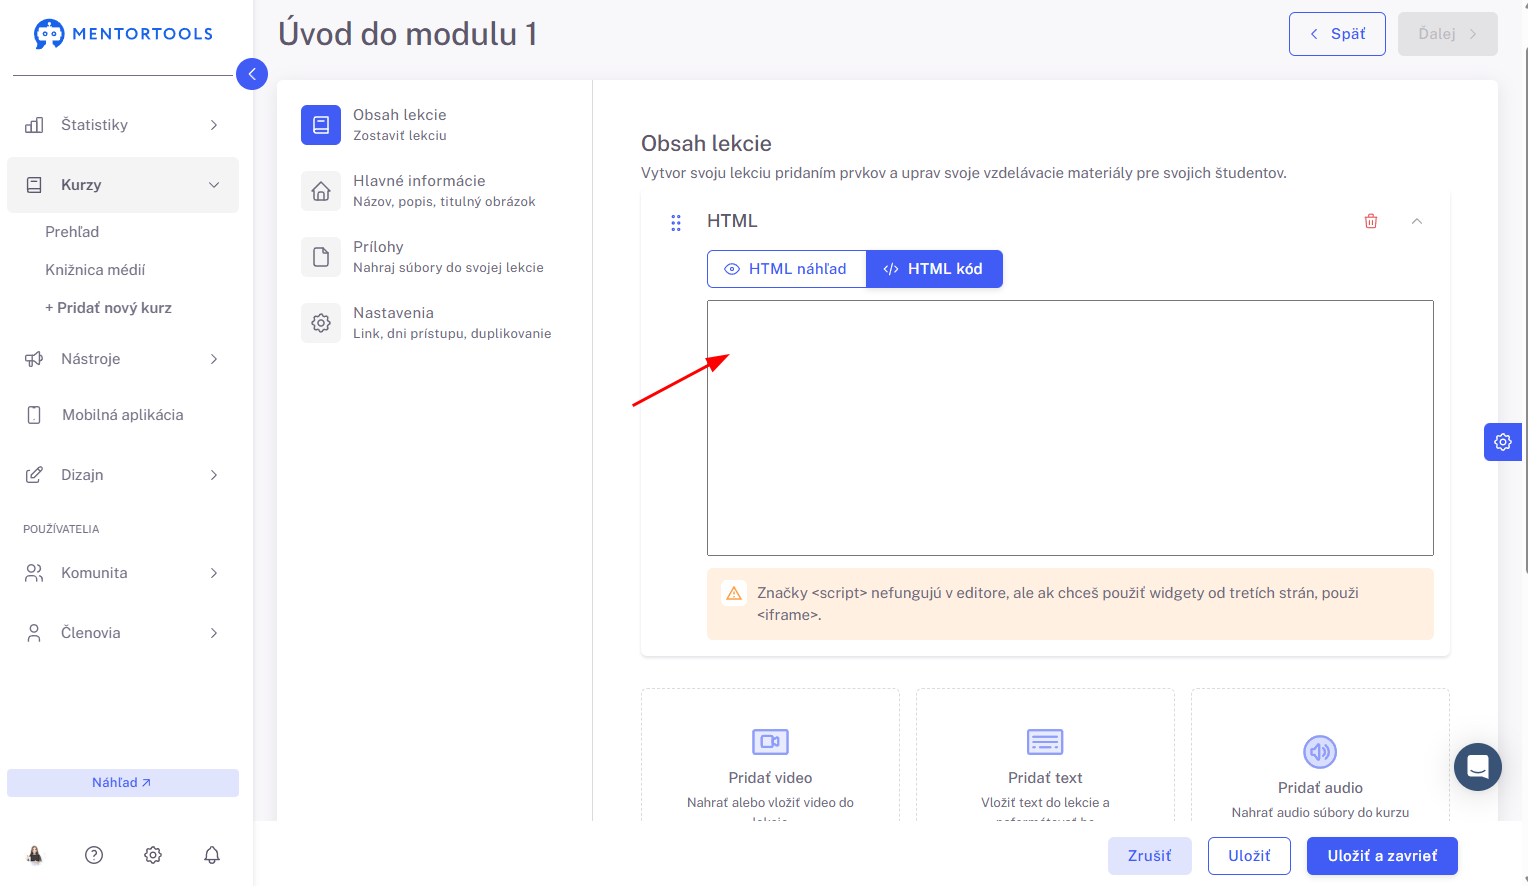
Task: Open the chat support bubble
Action: [x=1478, y=767]
